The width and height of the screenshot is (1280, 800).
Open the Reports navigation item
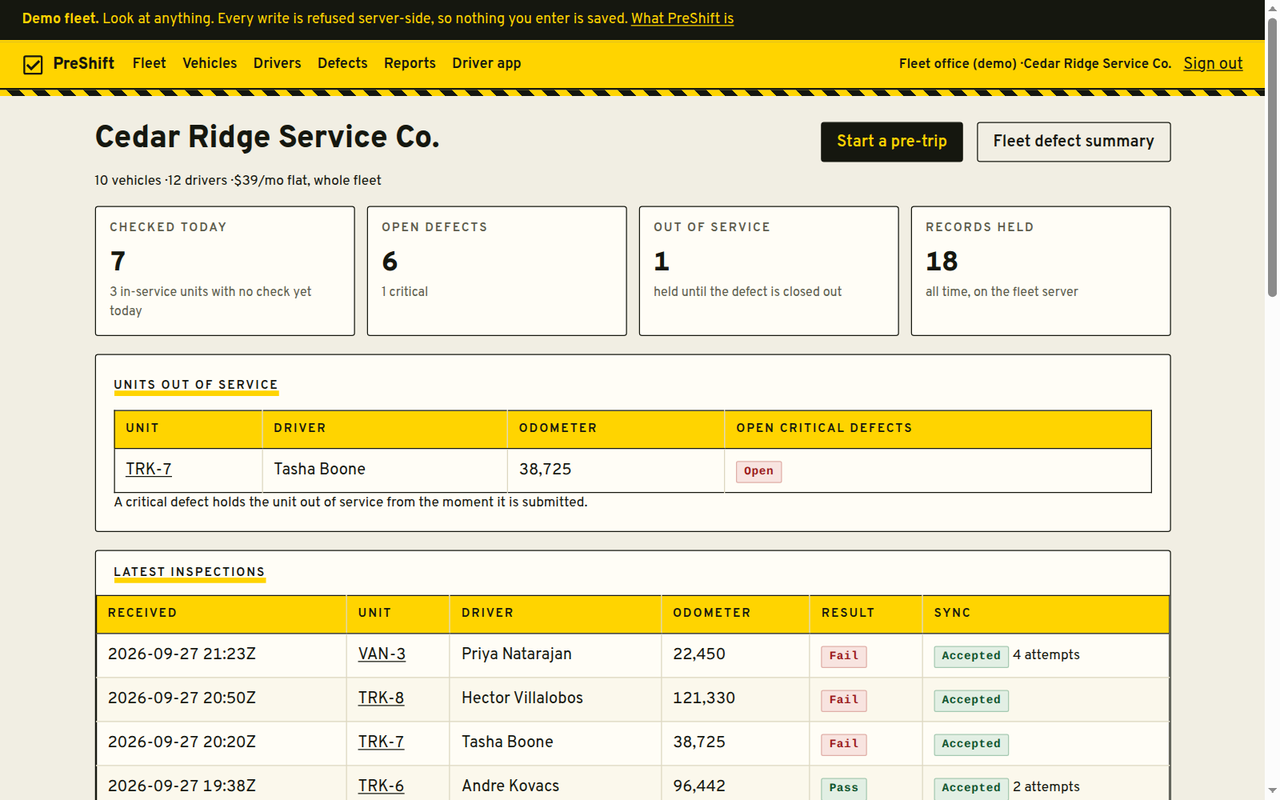(410, 64)
